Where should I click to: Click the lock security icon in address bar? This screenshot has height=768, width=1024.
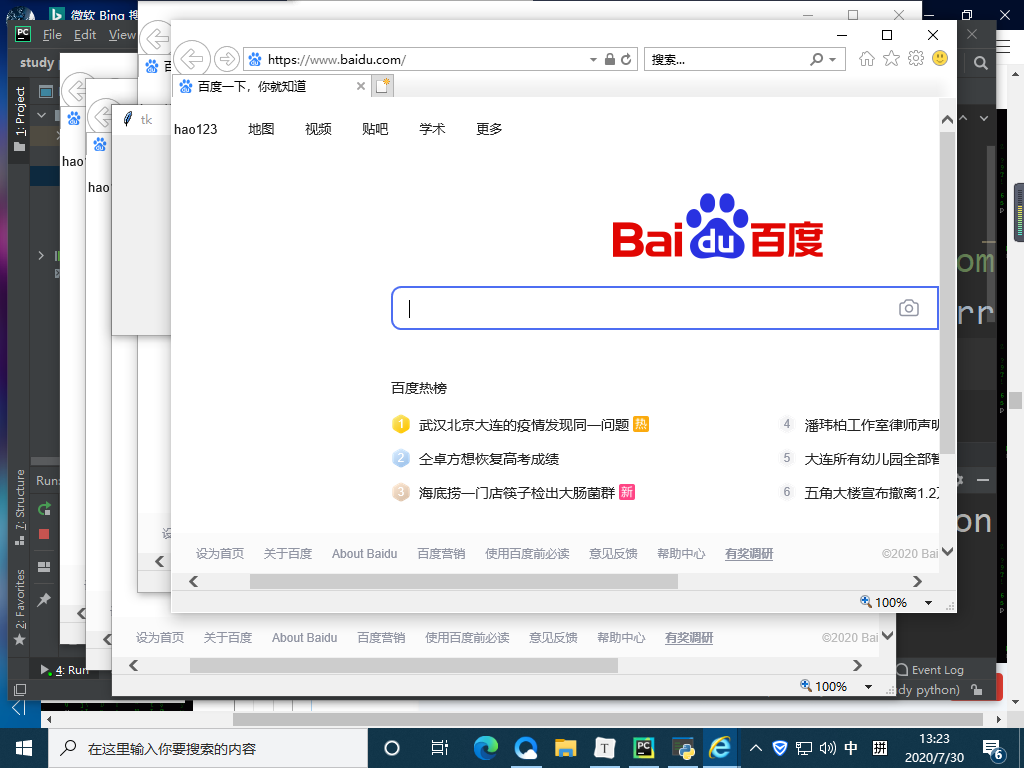pos(609,59)
